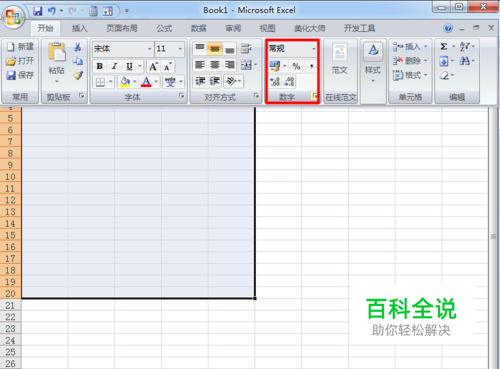Open the borders dropdown arrow
Viewport: 500px width, 369px height.
click(x=111, y=82)
